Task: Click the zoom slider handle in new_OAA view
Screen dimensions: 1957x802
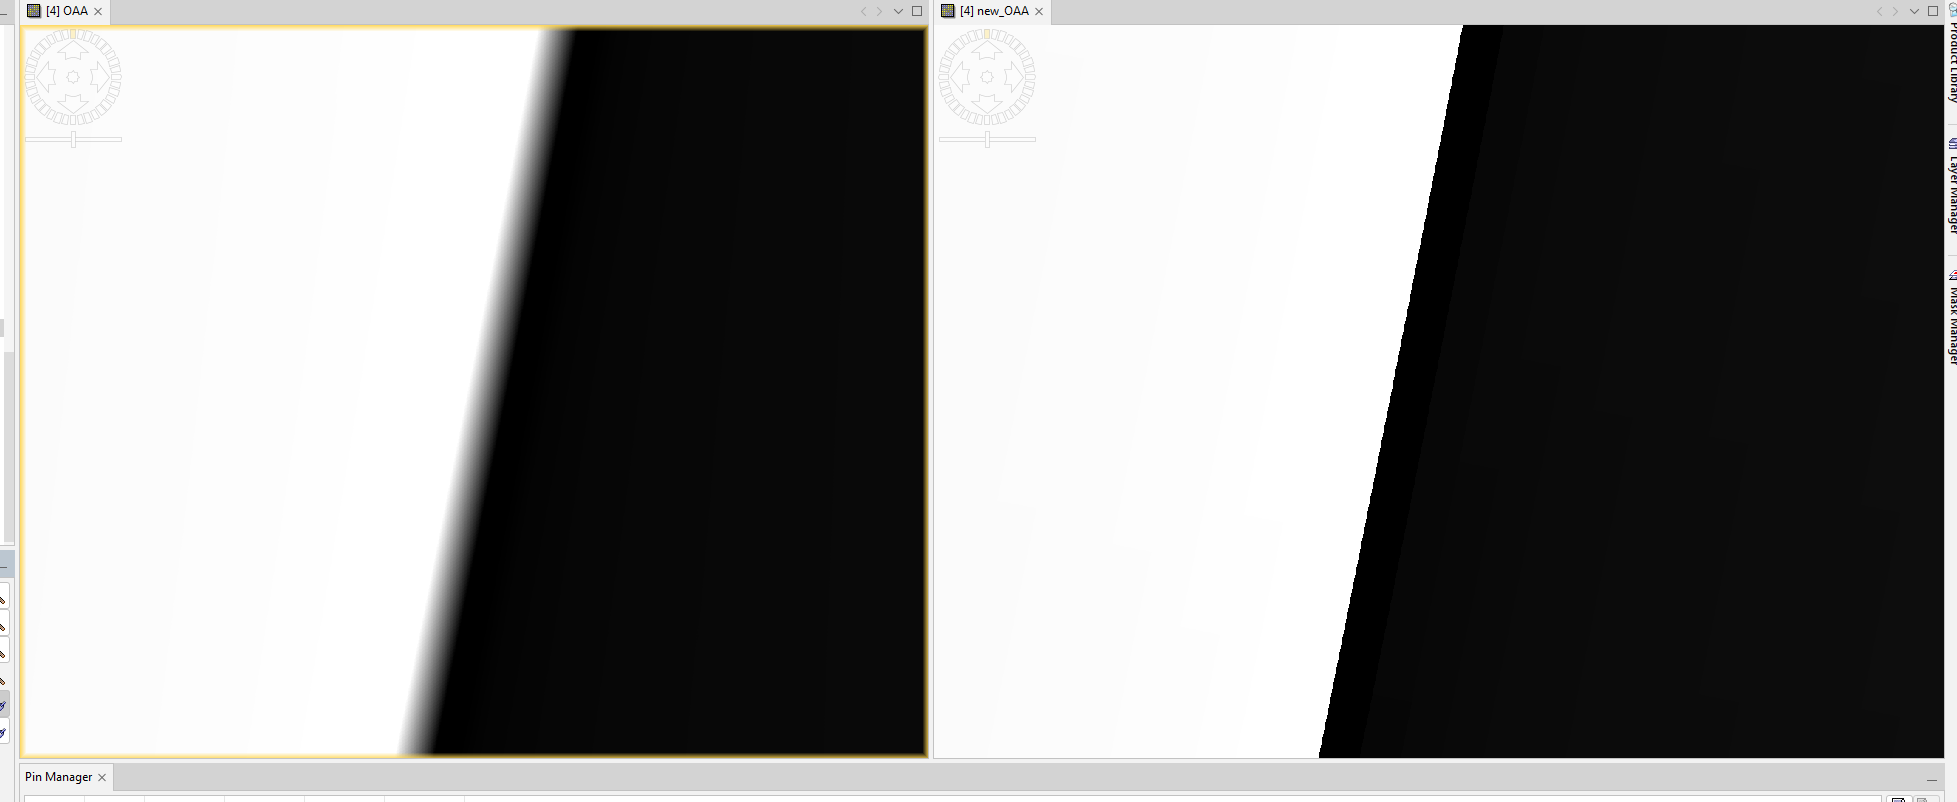Action: [x=987, y=140]
